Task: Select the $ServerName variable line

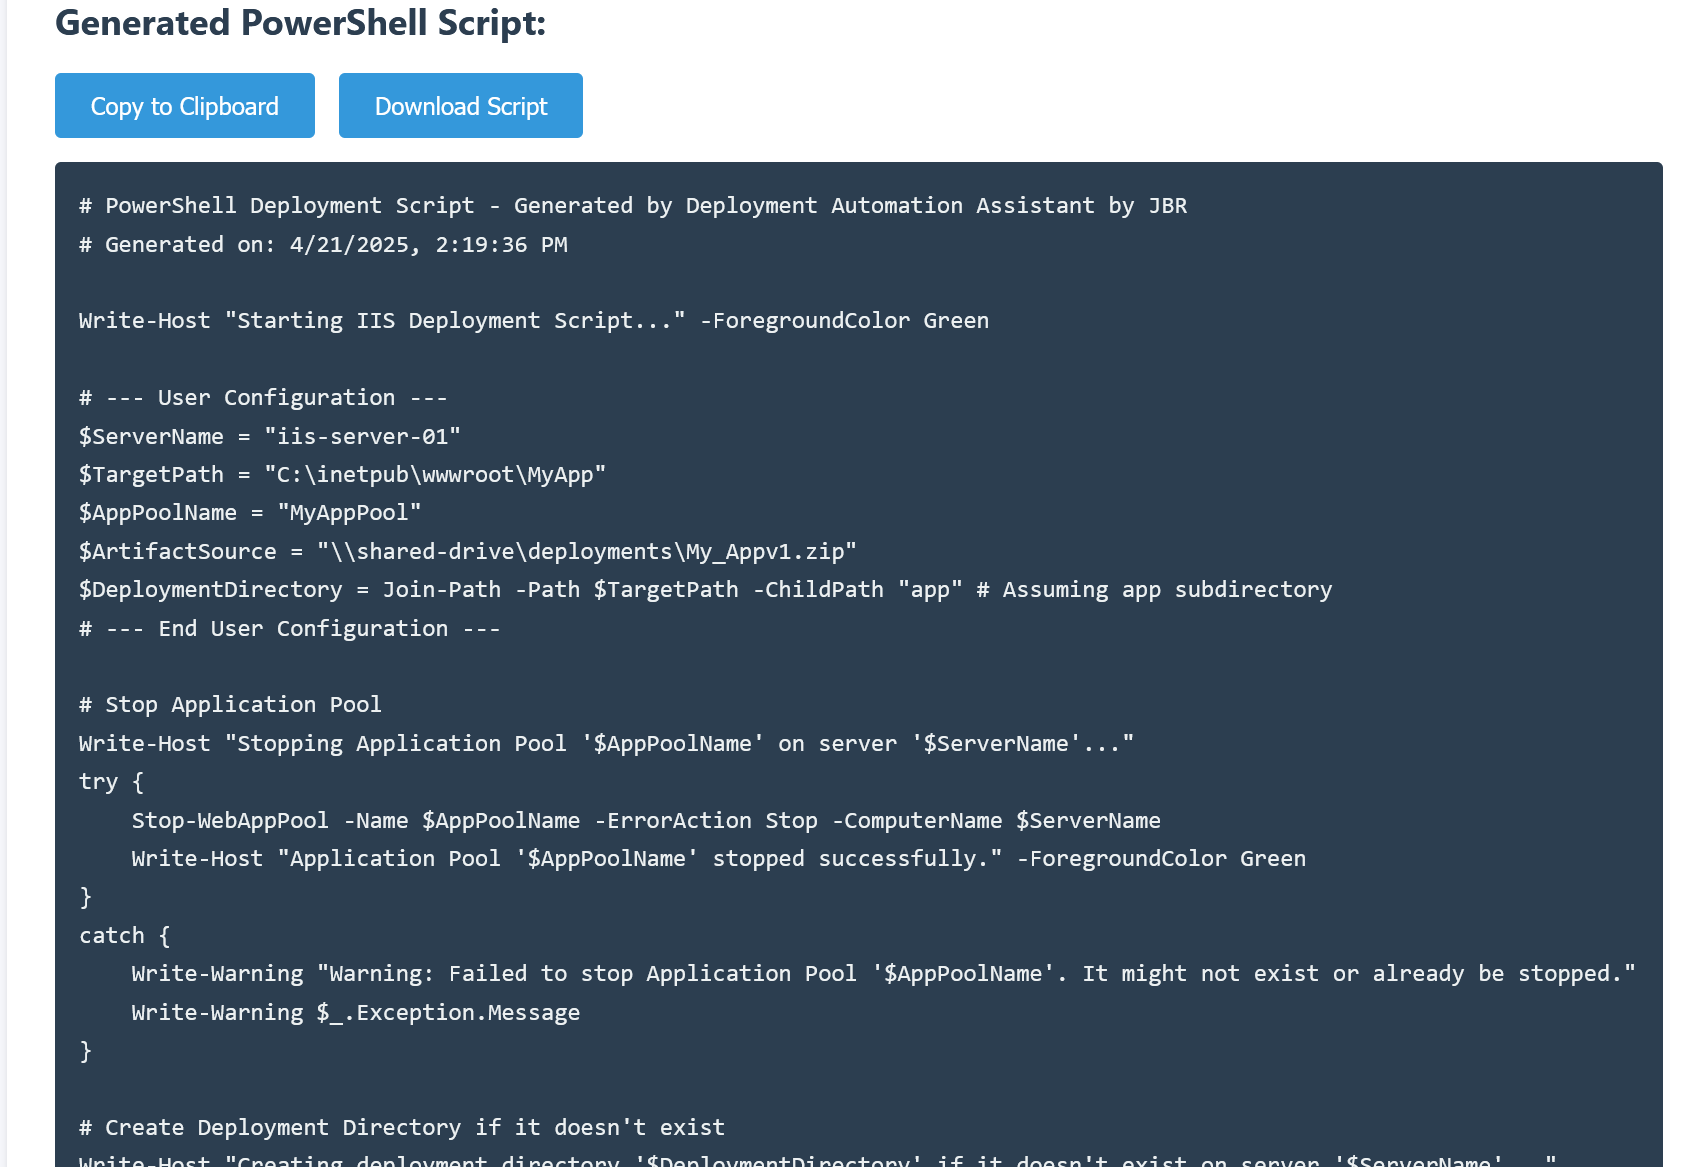Action: tap(269, 436)
